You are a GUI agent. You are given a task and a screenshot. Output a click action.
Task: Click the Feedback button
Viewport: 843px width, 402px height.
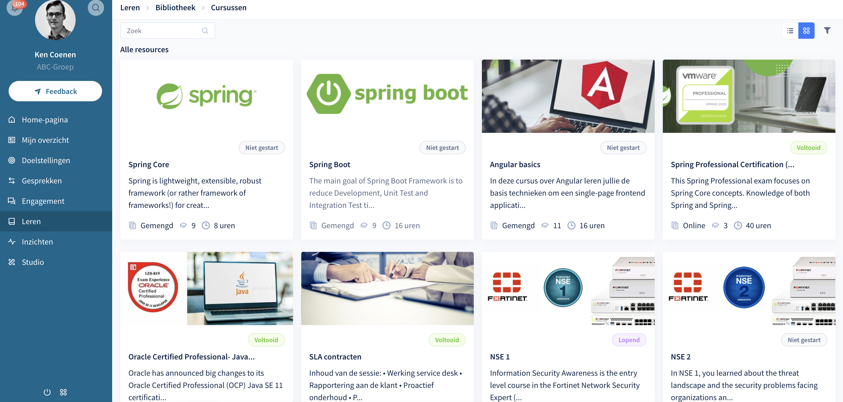click(55, 91)
